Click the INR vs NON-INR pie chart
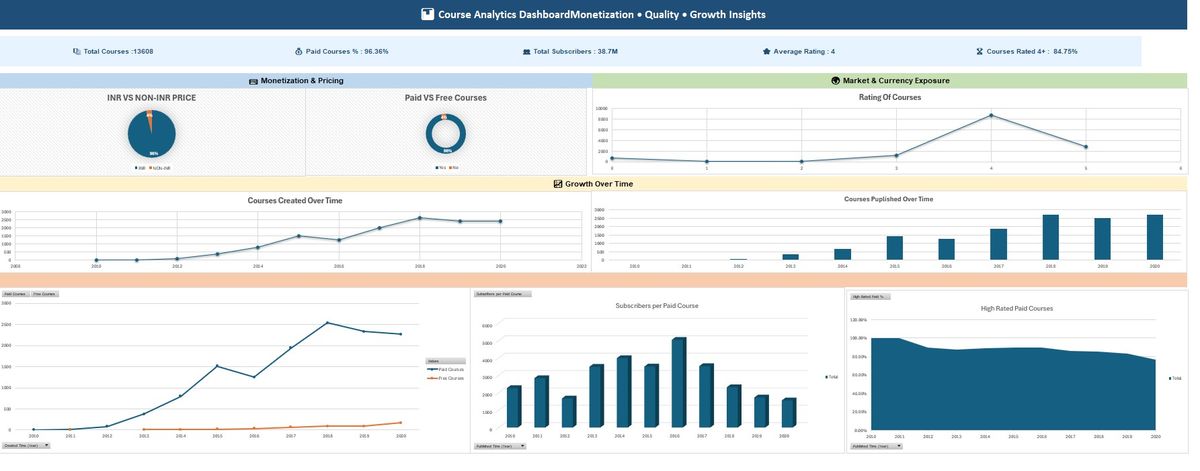1200x471 pixels. [x=152, y=134]
